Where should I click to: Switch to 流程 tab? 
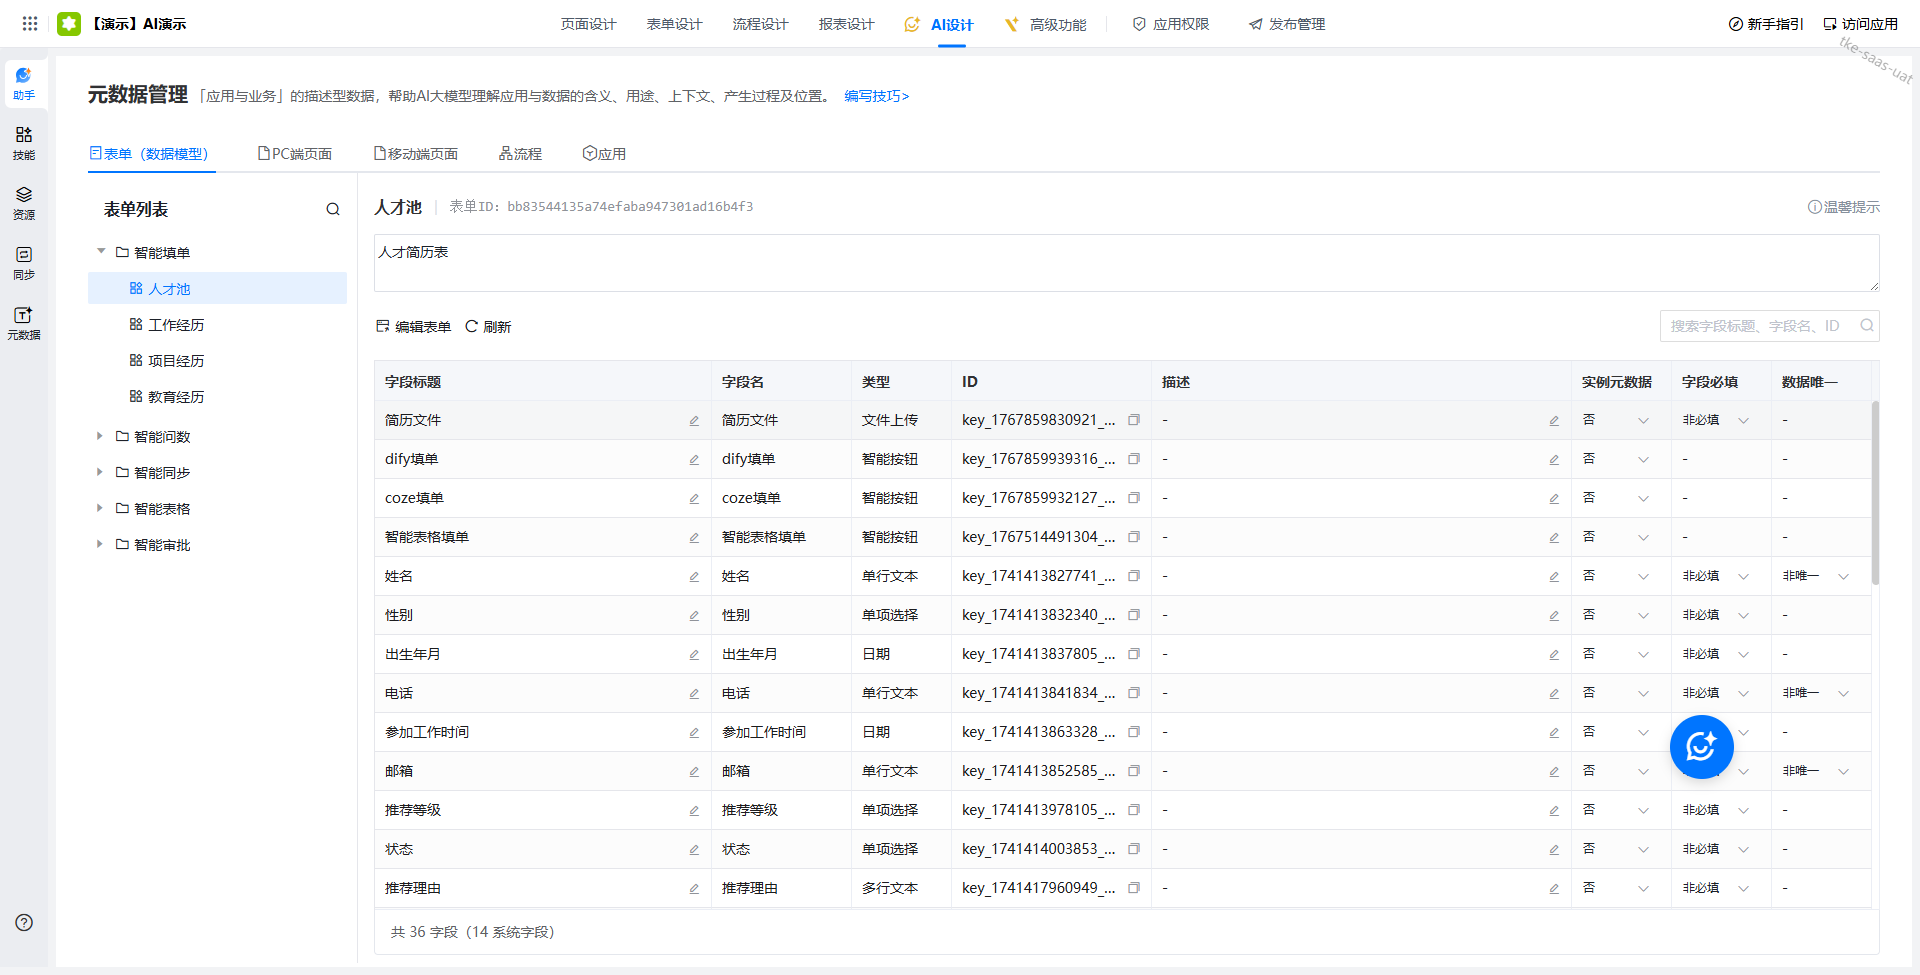coord(520,154)
